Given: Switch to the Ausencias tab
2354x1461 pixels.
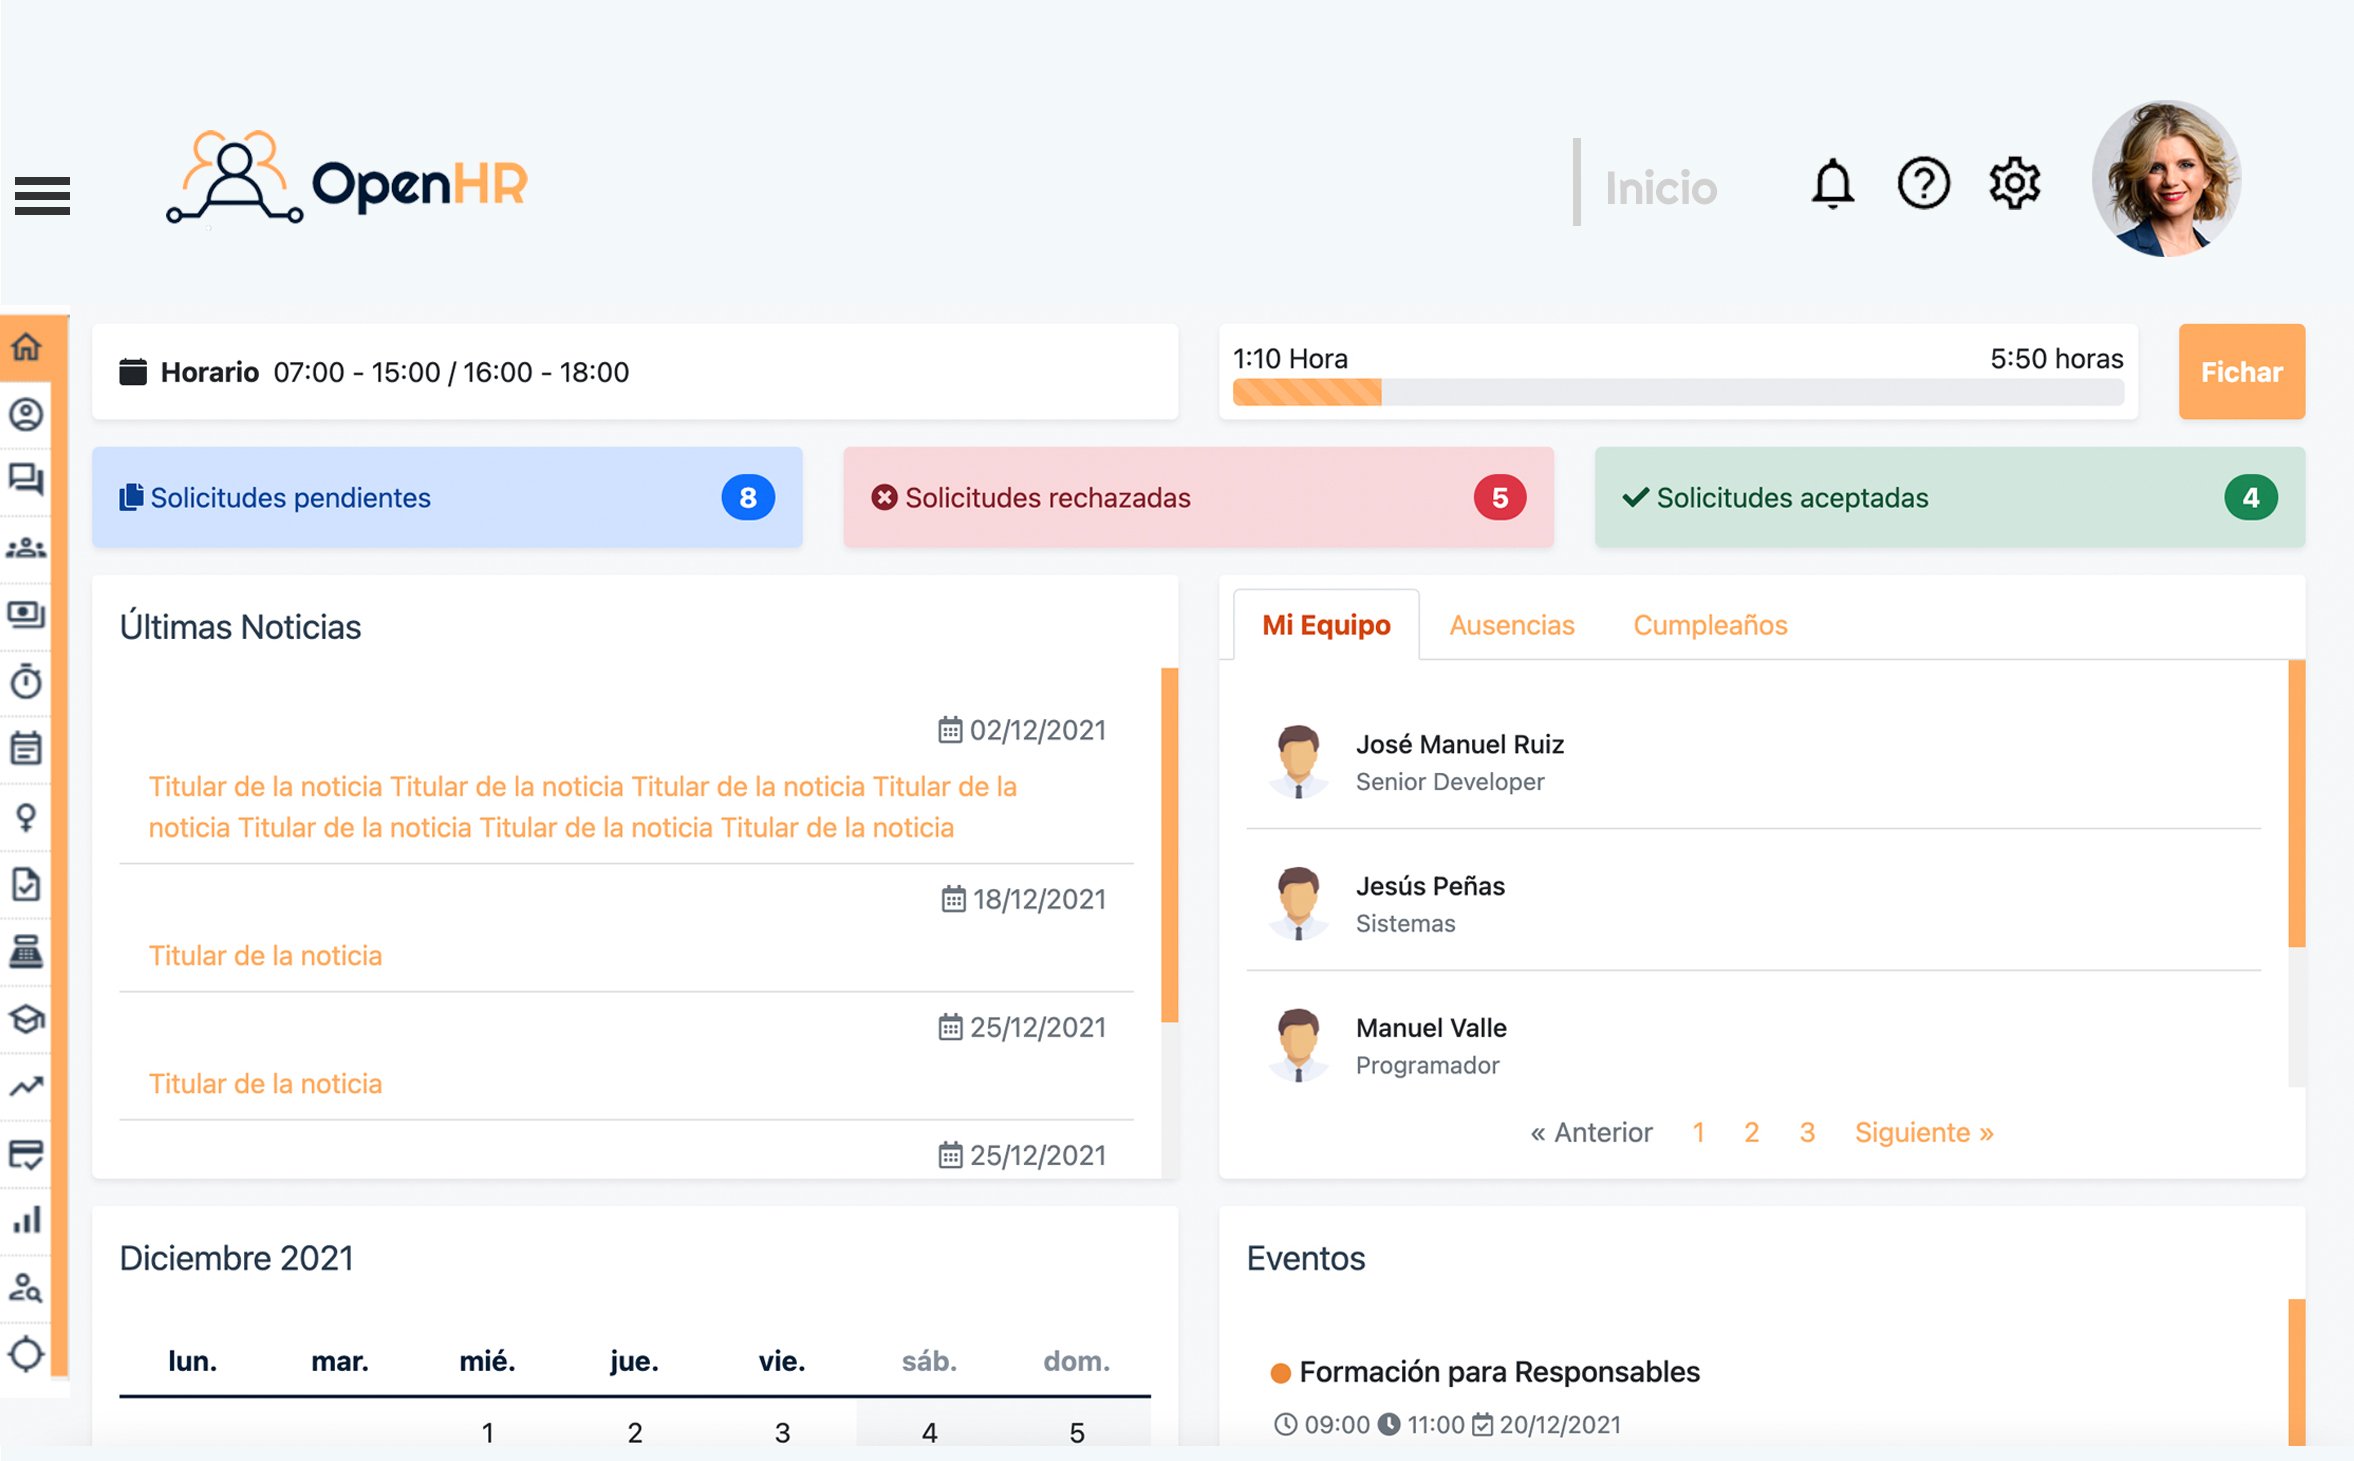Looking at the screenshot, I should coord(1511,623).
